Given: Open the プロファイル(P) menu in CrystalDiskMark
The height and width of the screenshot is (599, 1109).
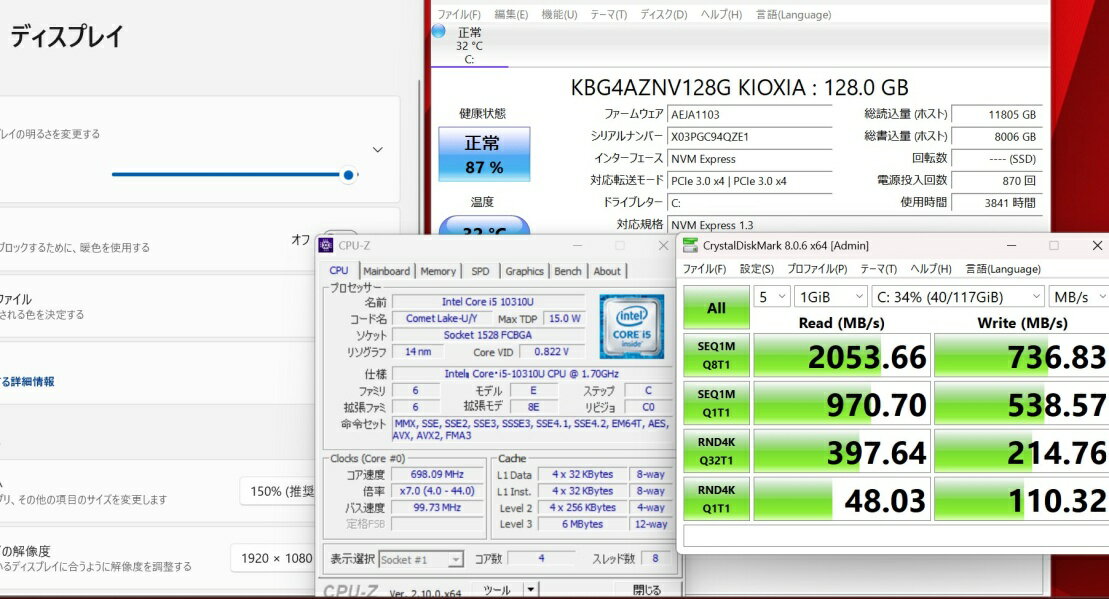Looking at the screenshot, I should [x=816, y=269].
